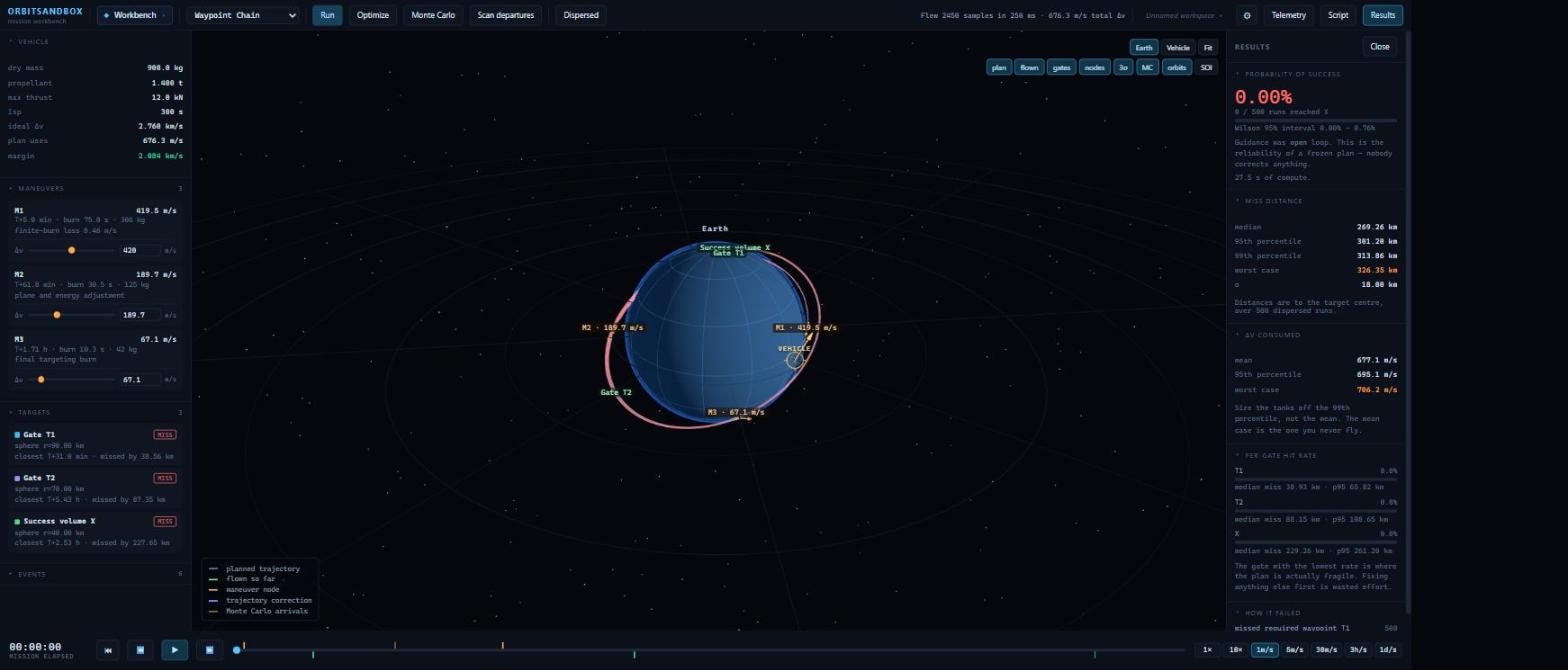Start playback with the play button
1568x670 pixels.
(x=174, y=650)
